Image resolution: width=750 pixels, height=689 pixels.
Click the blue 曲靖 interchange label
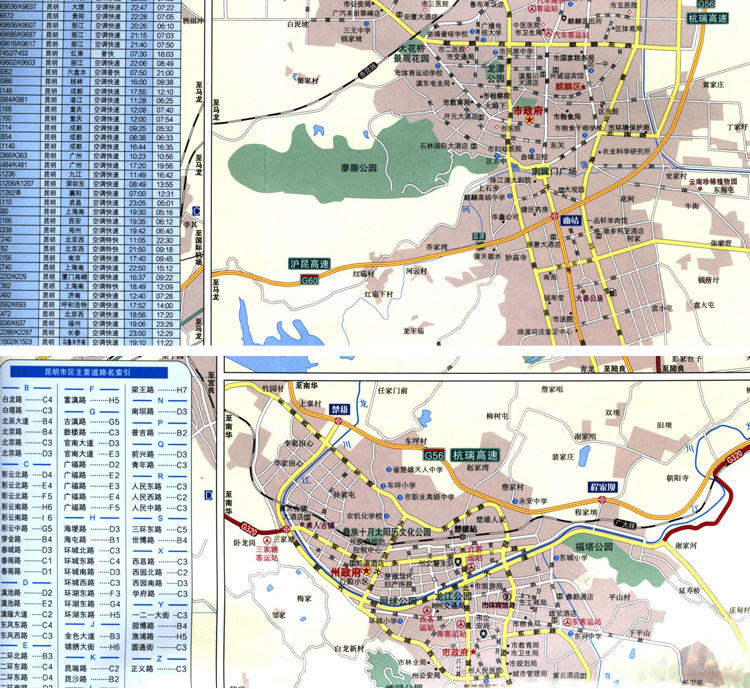(x=571, y=222)
